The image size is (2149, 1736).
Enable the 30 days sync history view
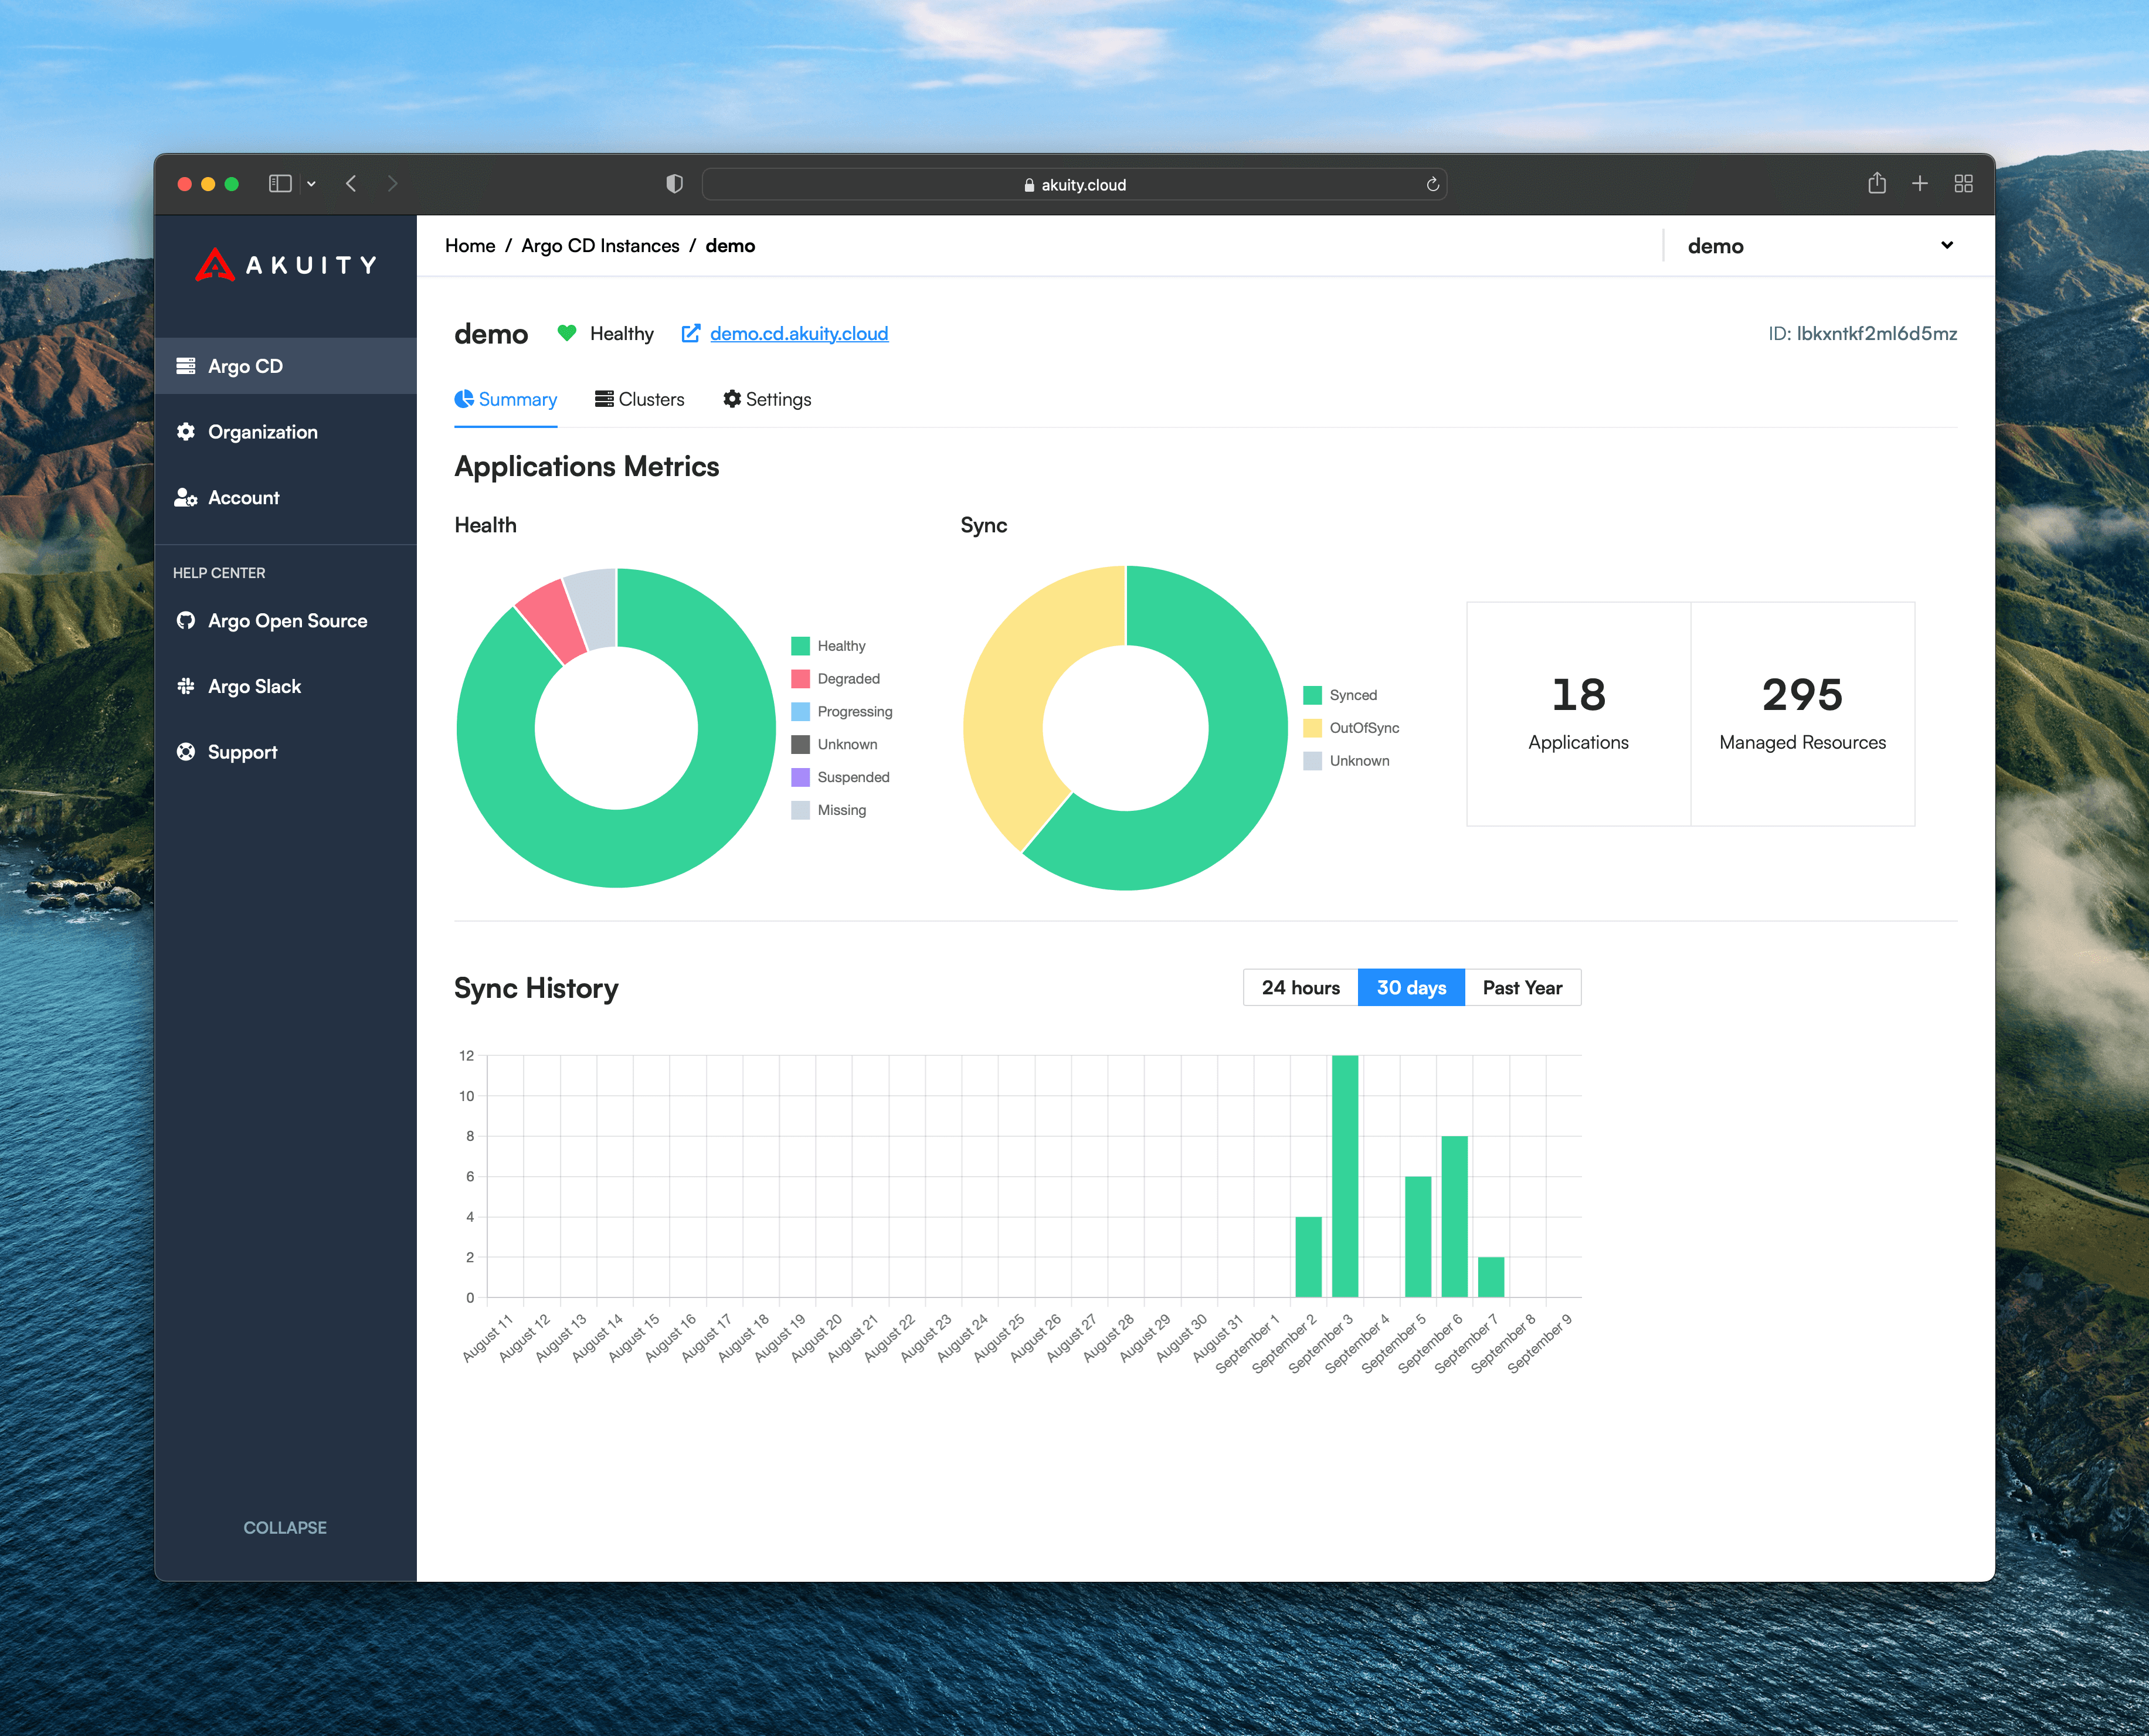click(x=1411, y=987)
